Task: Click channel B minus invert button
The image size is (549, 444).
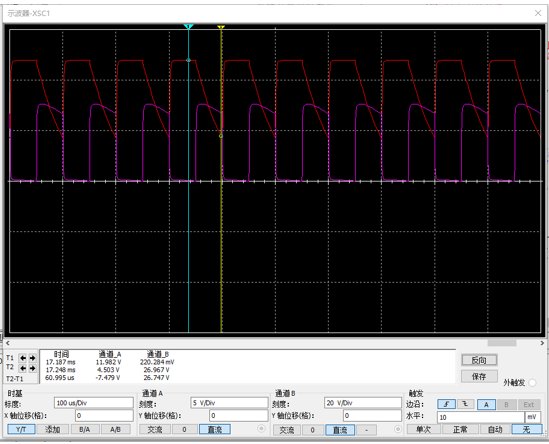Action: tap(367, 430)
